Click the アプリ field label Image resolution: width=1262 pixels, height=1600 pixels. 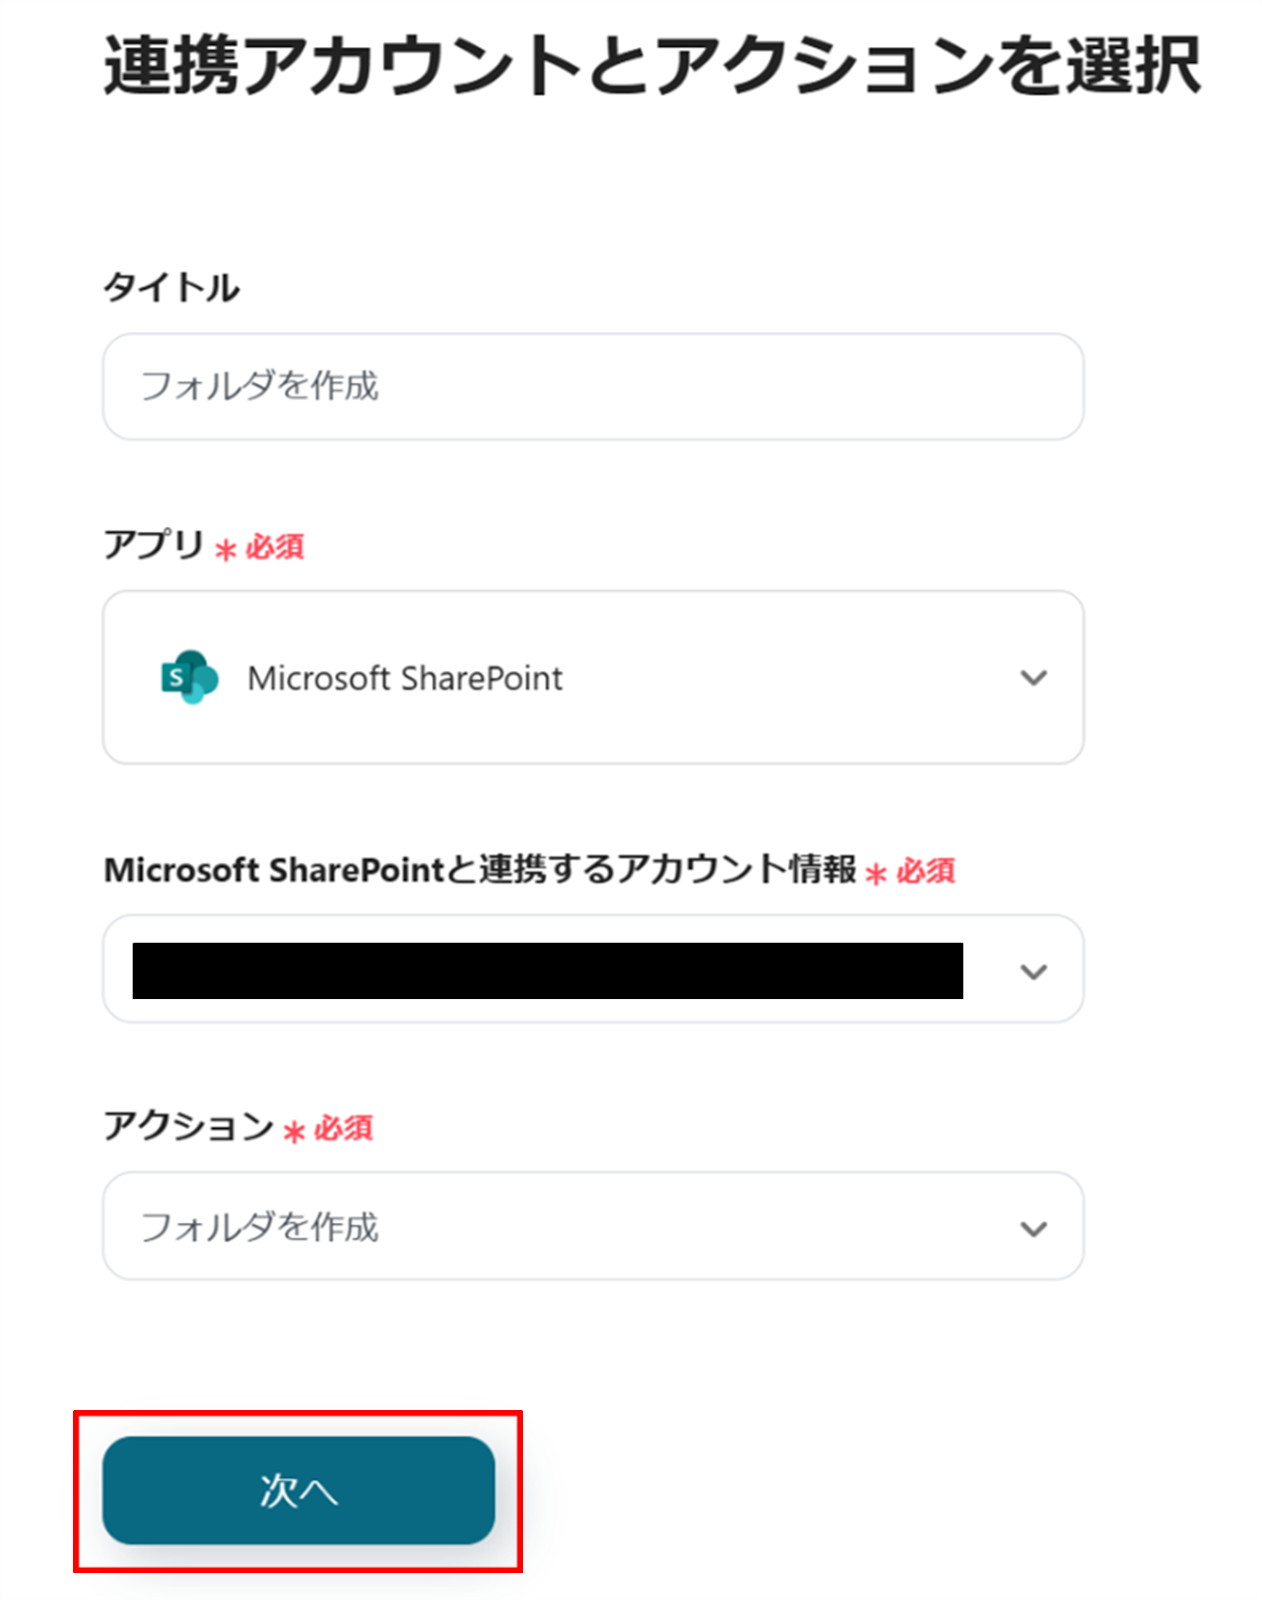(x=153, y=545)
